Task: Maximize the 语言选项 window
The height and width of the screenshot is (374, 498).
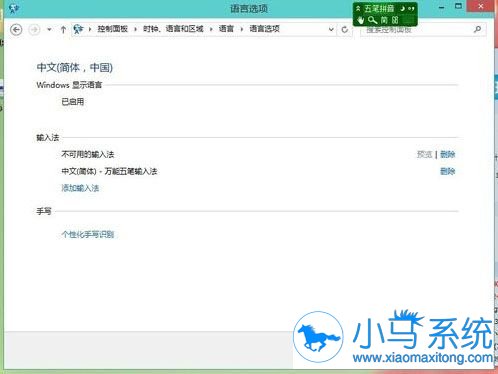Action: 458,6
